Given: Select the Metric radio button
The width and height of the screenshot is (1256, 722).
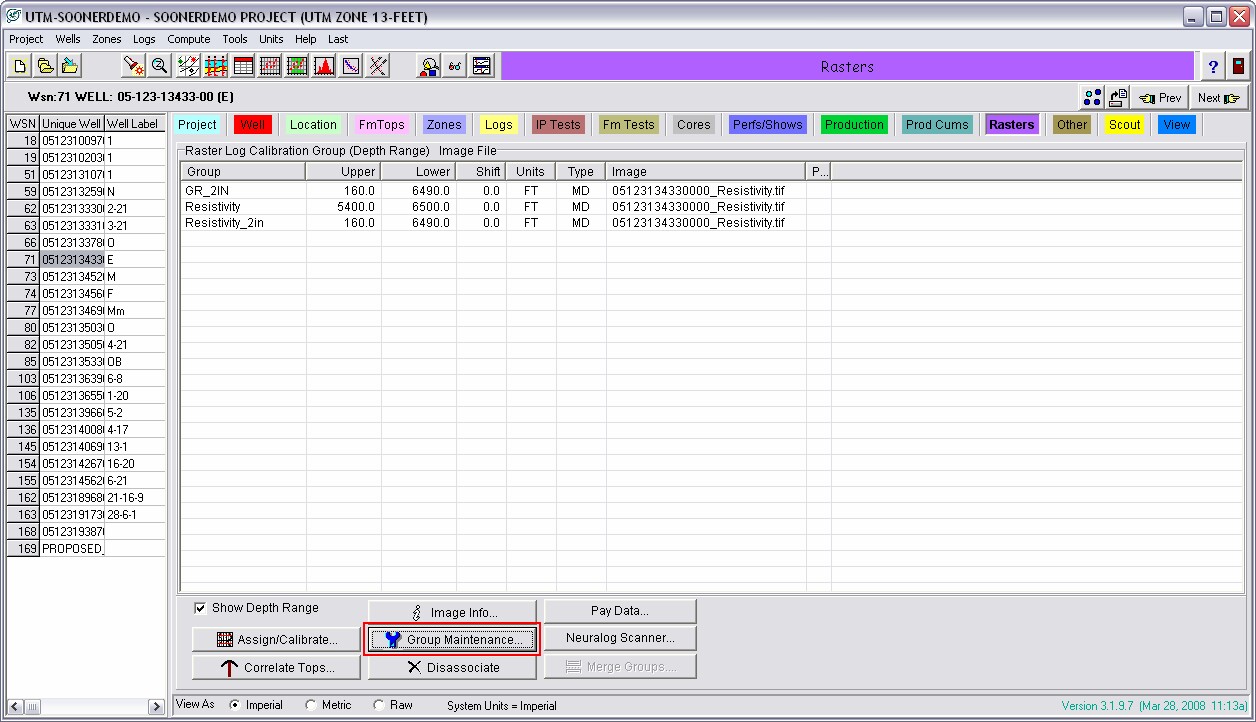Looking at the screenshot, I should point(311,705).
